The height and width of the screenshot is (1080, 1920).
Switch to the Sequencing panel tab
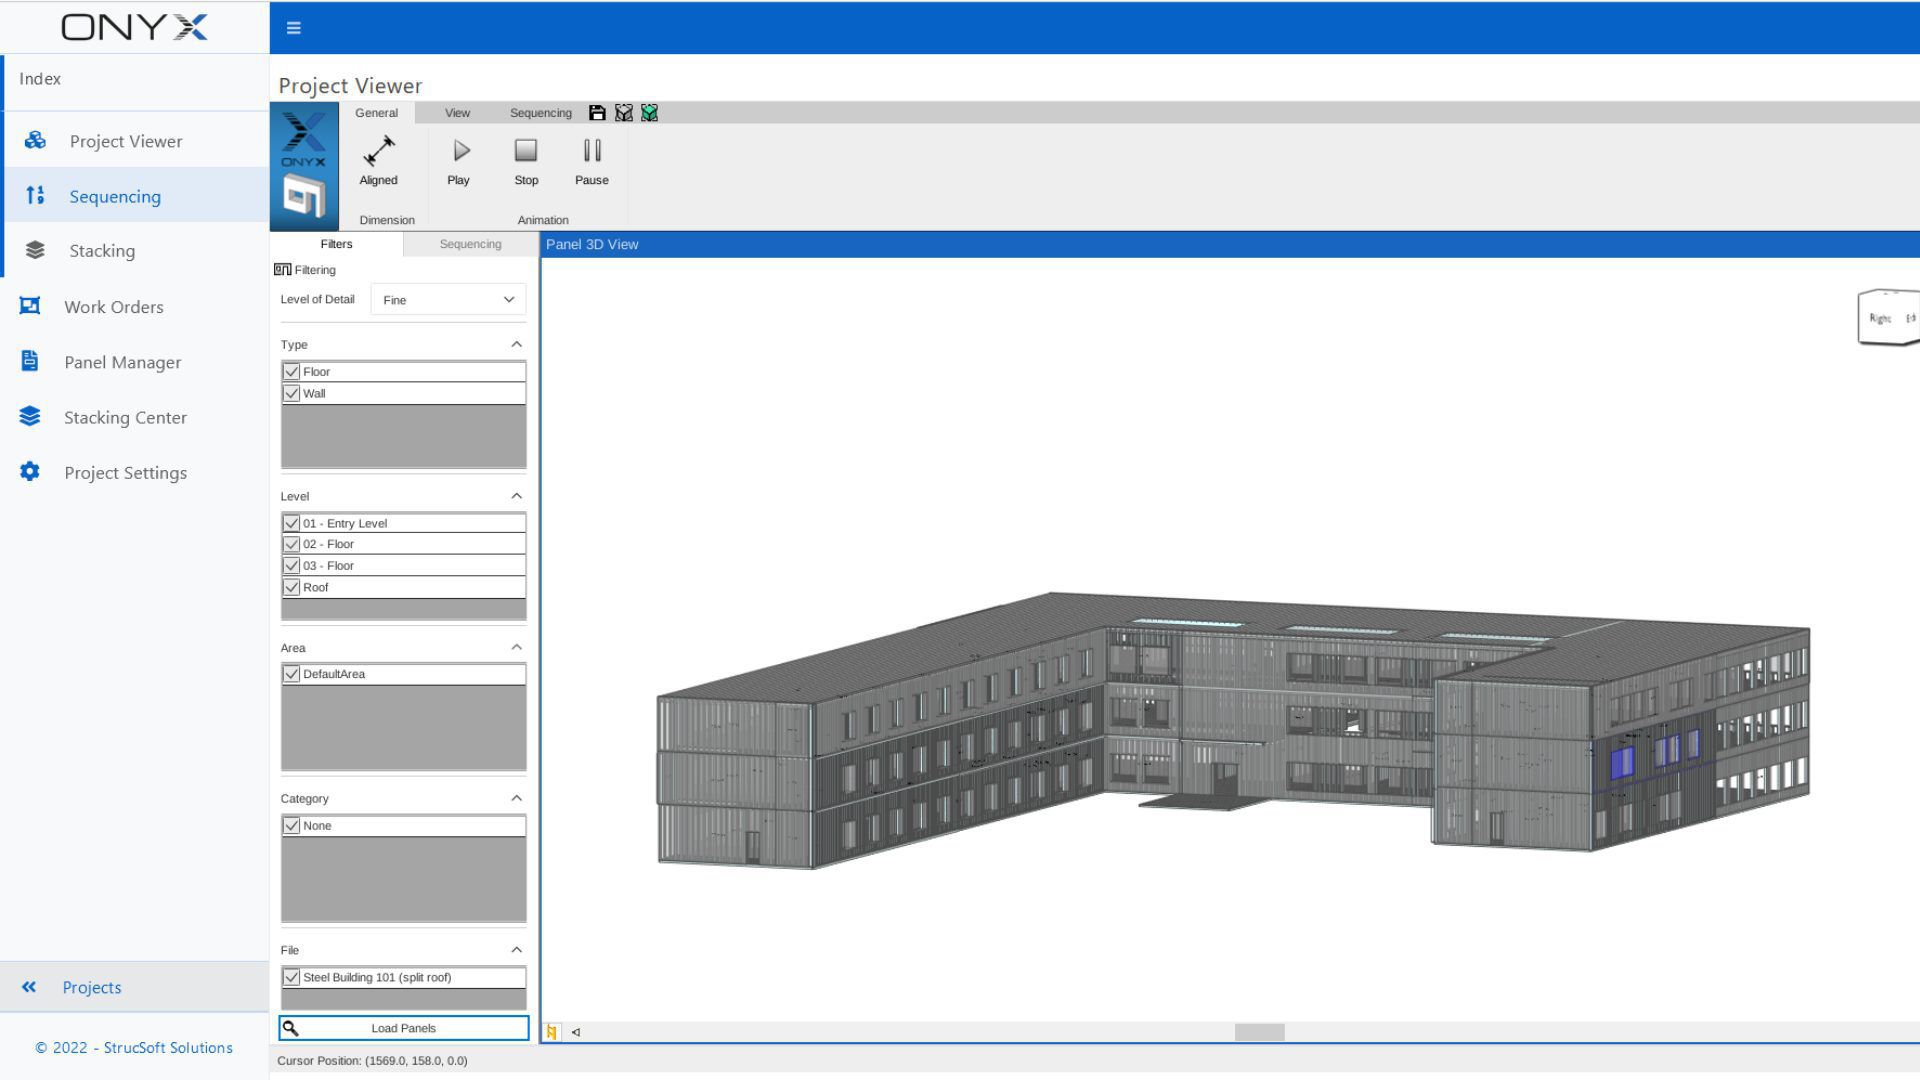pyautogui.click(x=469, y=243)
